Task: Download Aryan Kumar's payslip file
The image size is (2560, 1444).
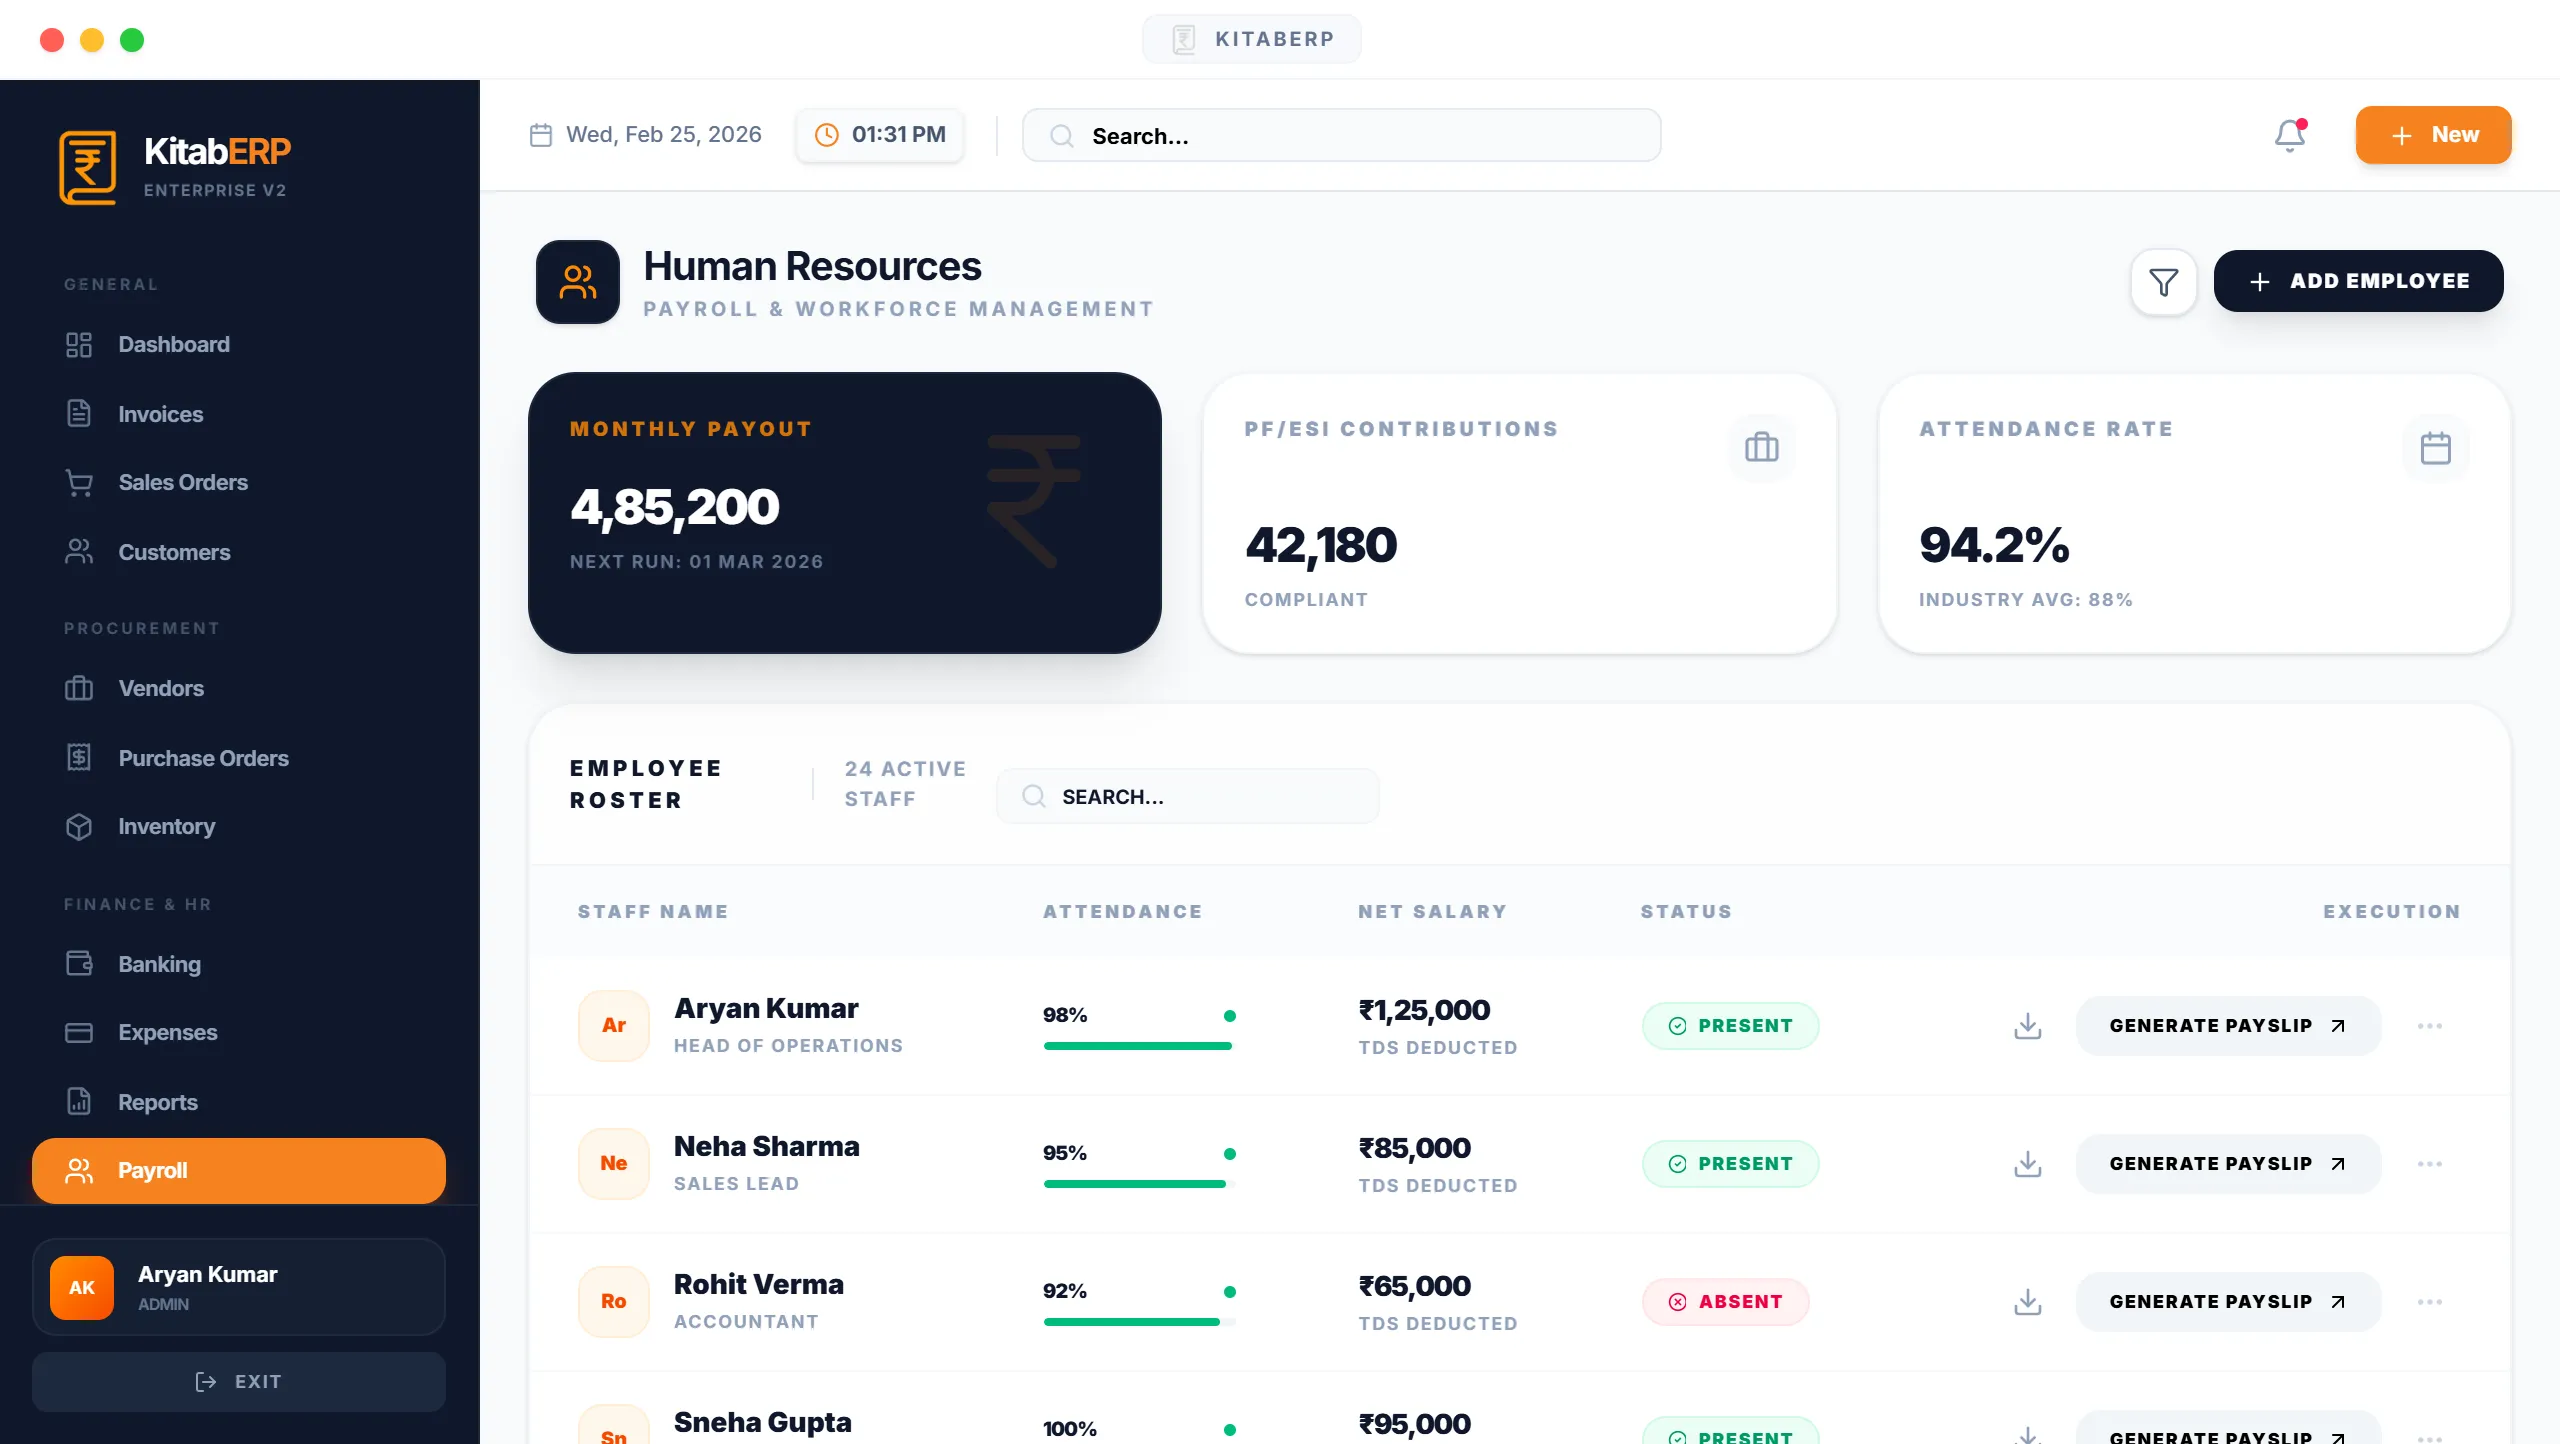Action: click(2026, 1025)
